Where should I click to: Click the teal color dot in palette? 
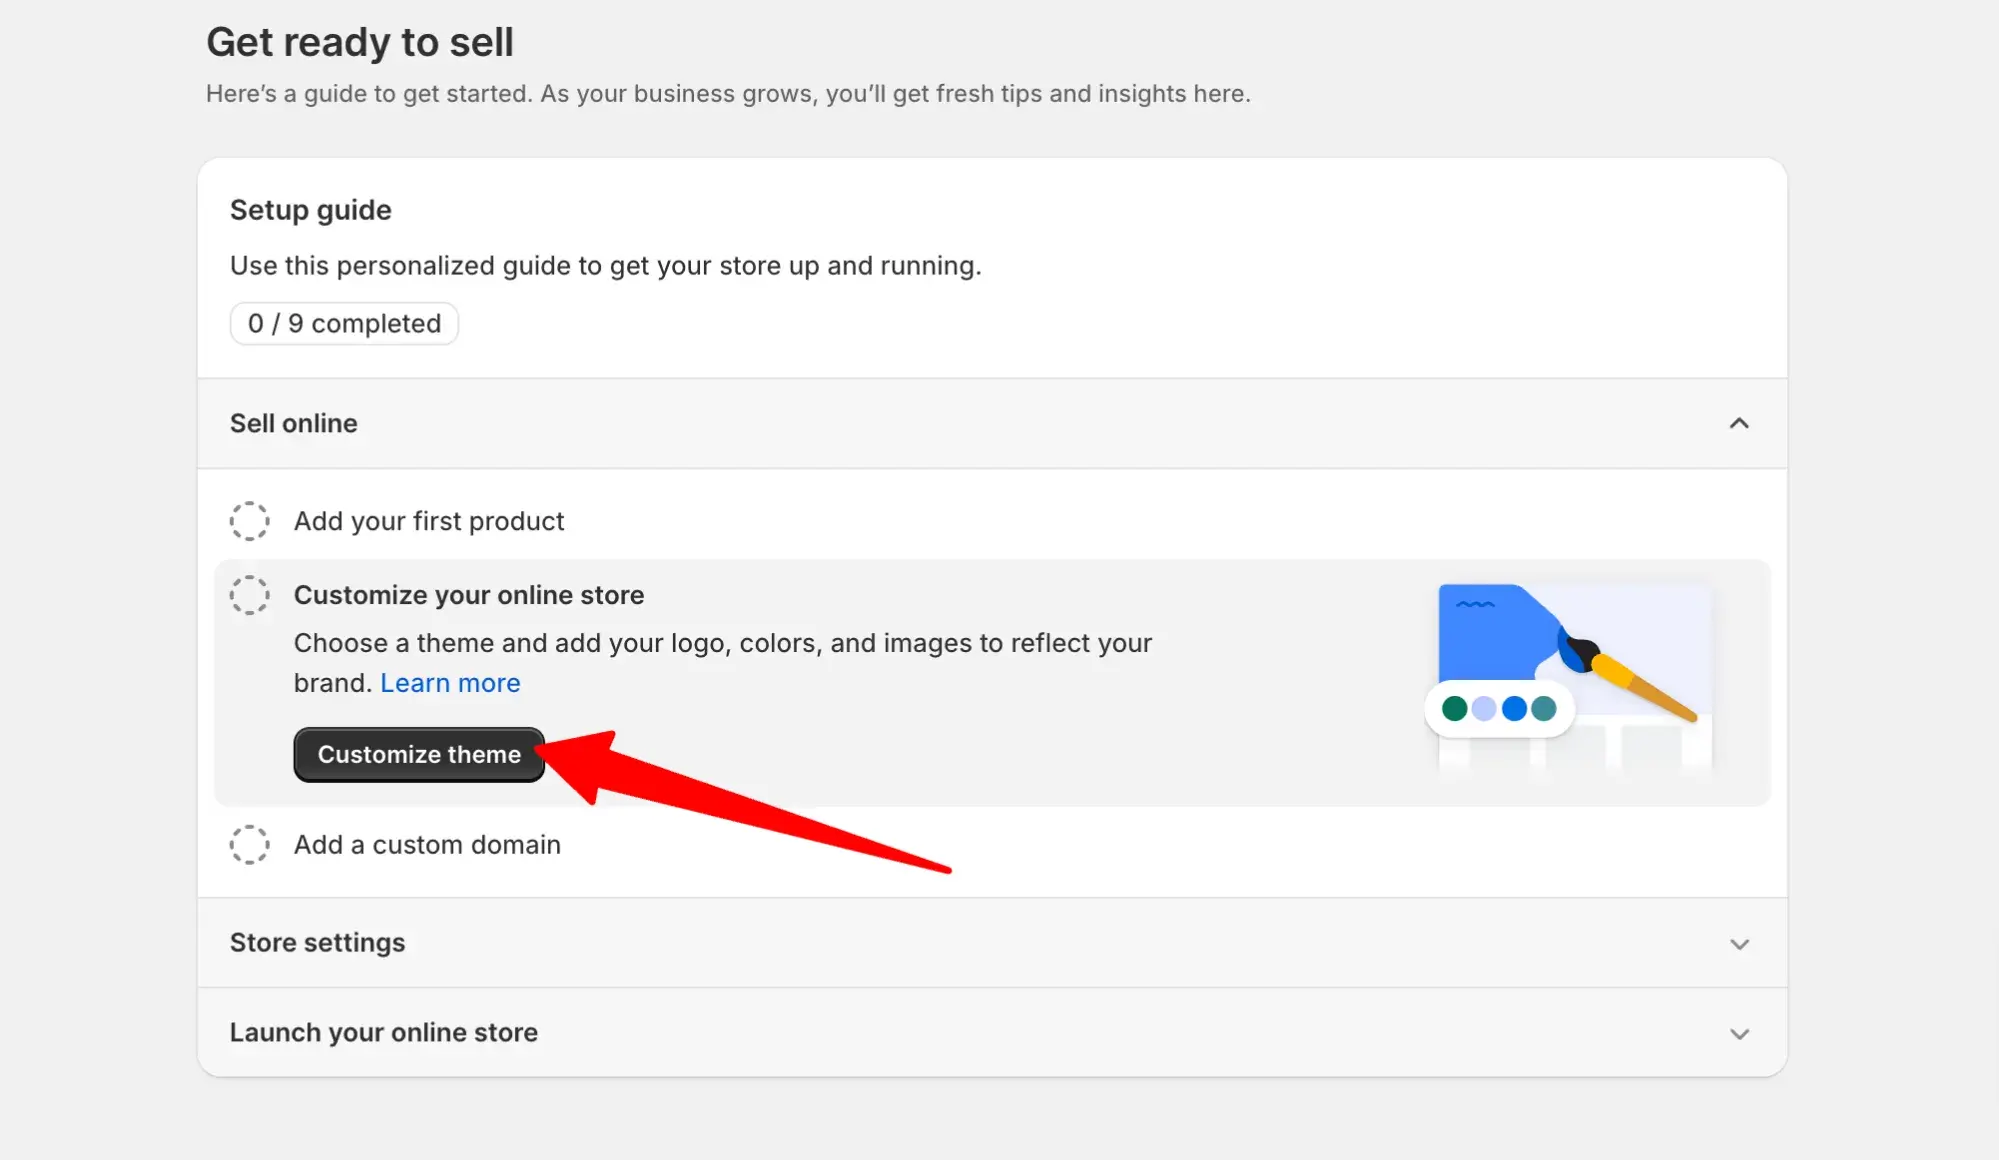point(1544,709)
